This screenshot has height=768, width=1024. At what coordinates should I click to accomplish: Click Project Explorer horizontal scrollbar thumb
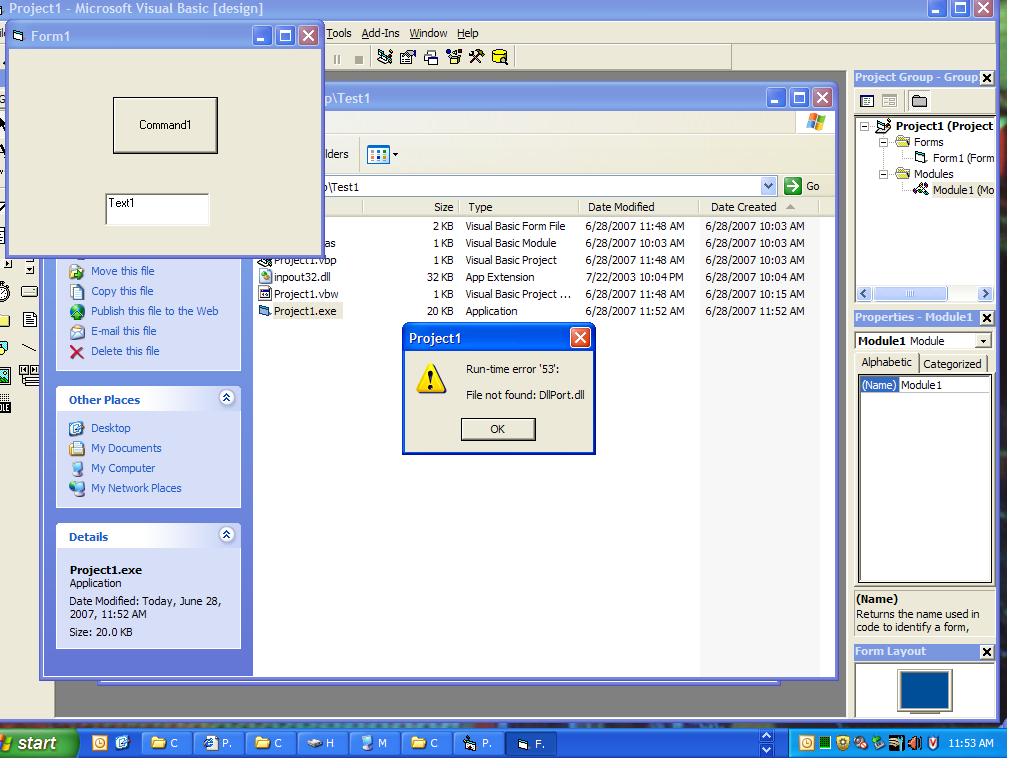tap(910, 294)
